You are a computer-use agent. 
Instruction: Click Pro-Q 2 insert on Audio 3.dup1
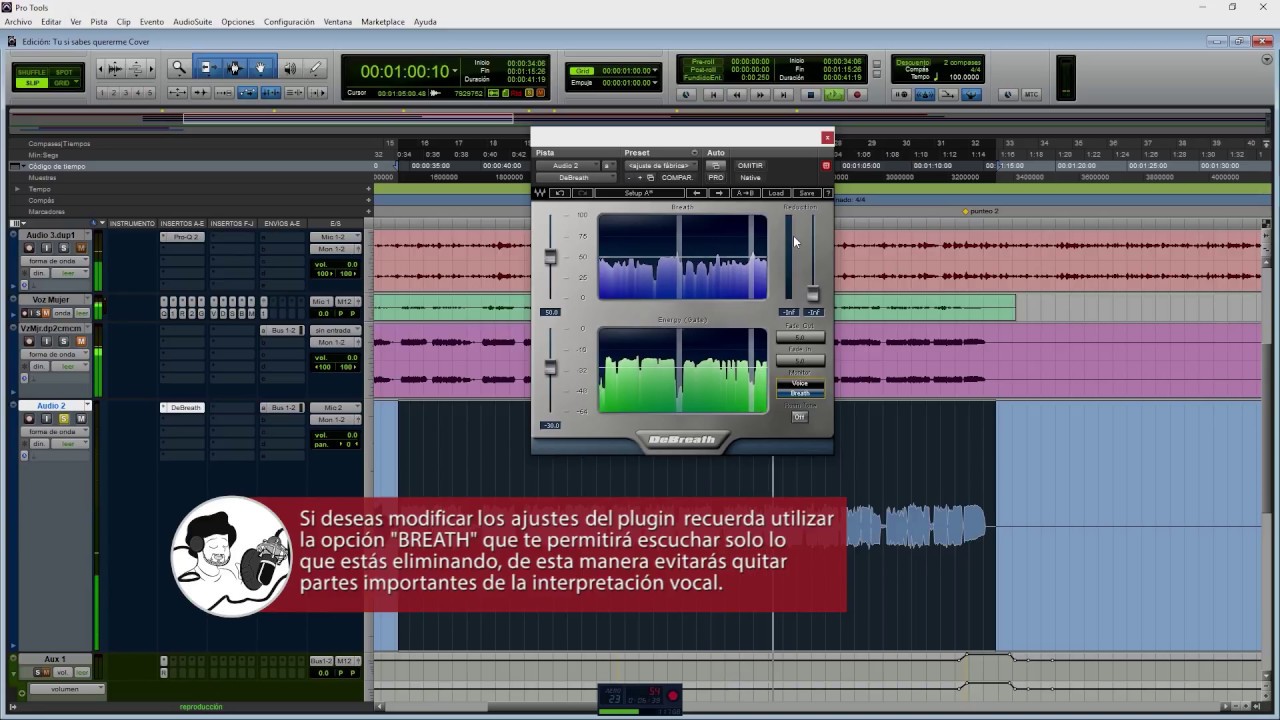tap(182, 237)
